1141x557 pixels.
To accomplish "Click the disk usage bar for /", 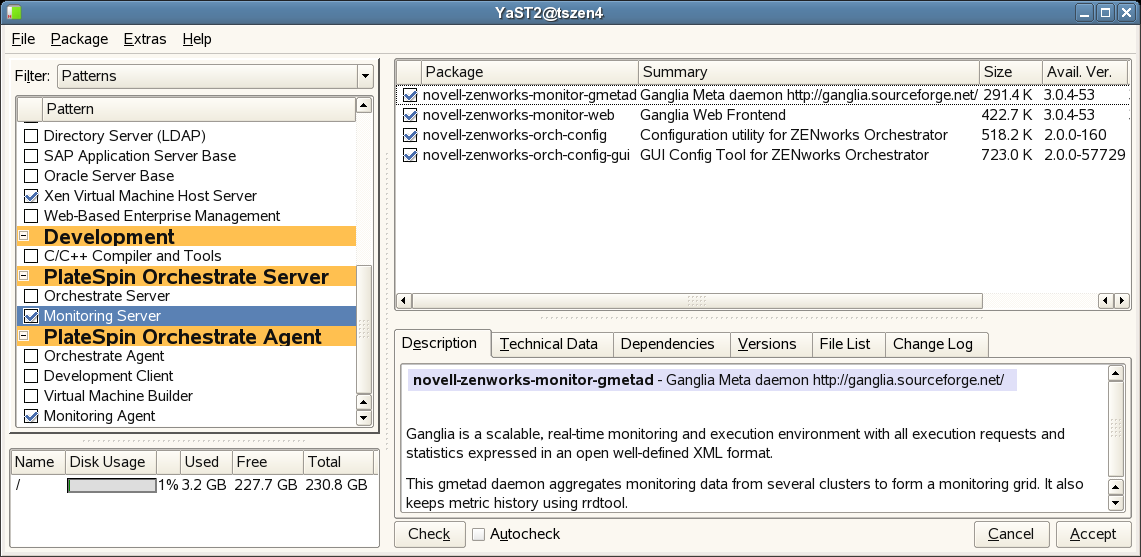I will [111, 485].
